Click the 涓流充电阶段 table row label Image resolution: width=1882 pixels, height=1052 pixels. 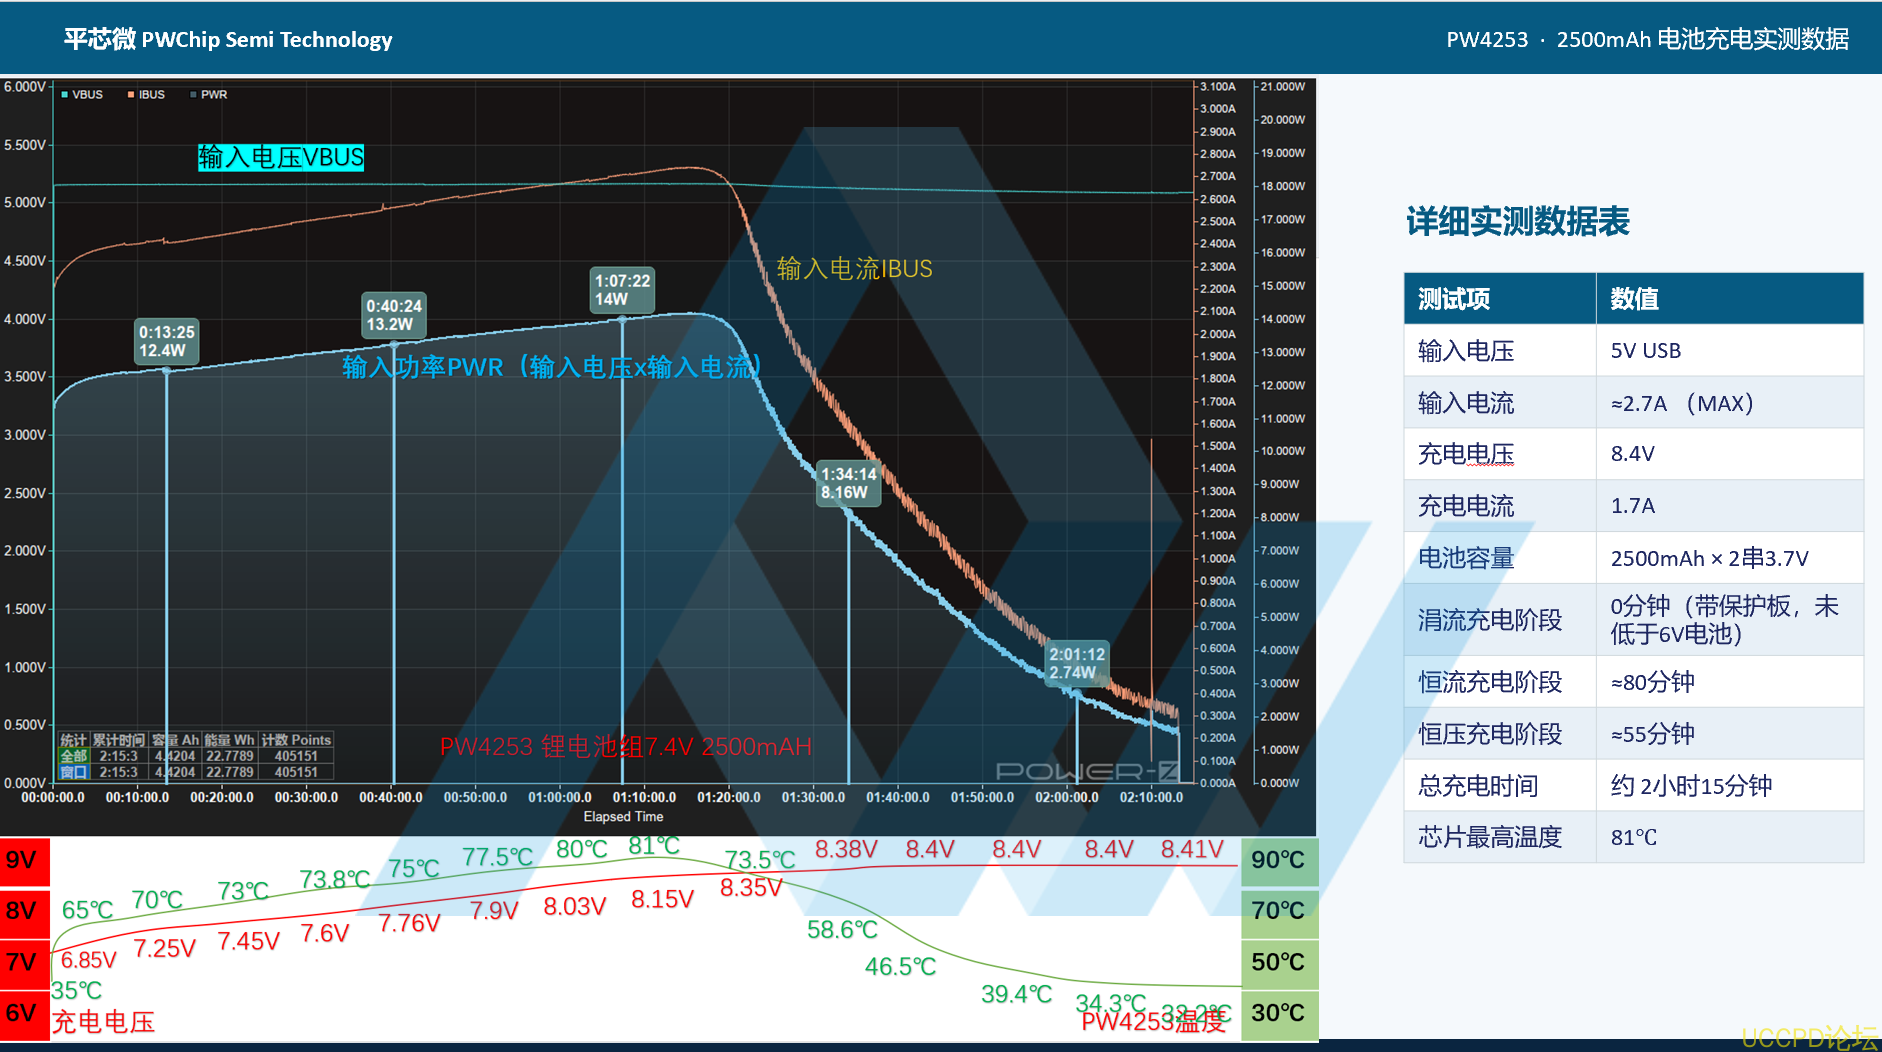point(1490,620)
